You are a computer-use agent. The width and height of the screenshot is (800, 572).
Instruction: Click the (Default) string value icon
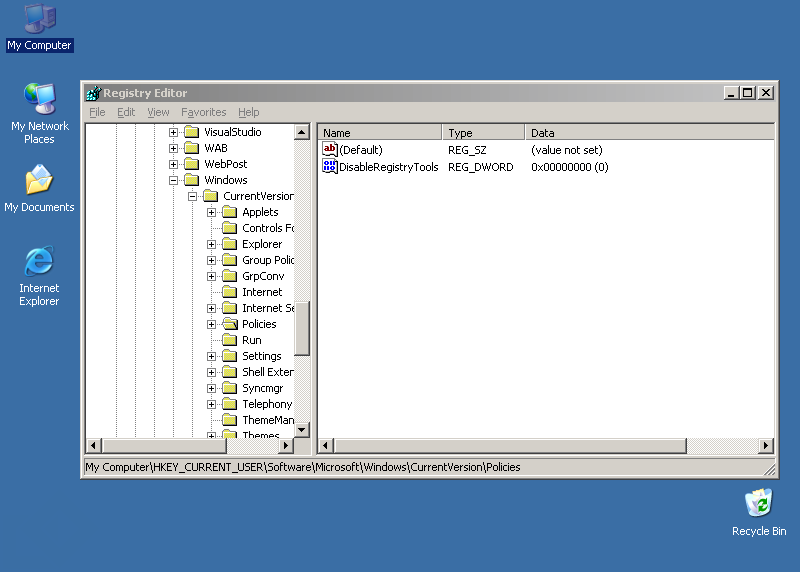pos(330,150)
